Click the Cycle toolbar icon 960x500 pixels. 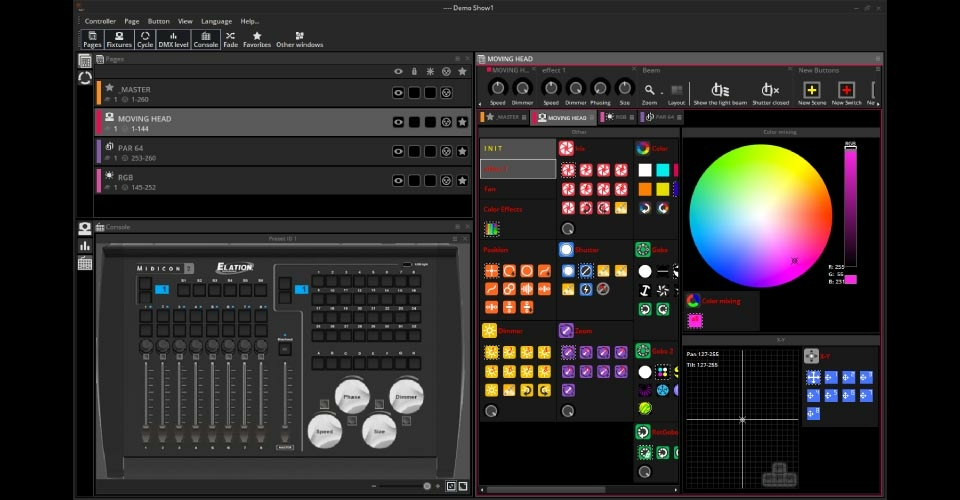tap(145, 39)
